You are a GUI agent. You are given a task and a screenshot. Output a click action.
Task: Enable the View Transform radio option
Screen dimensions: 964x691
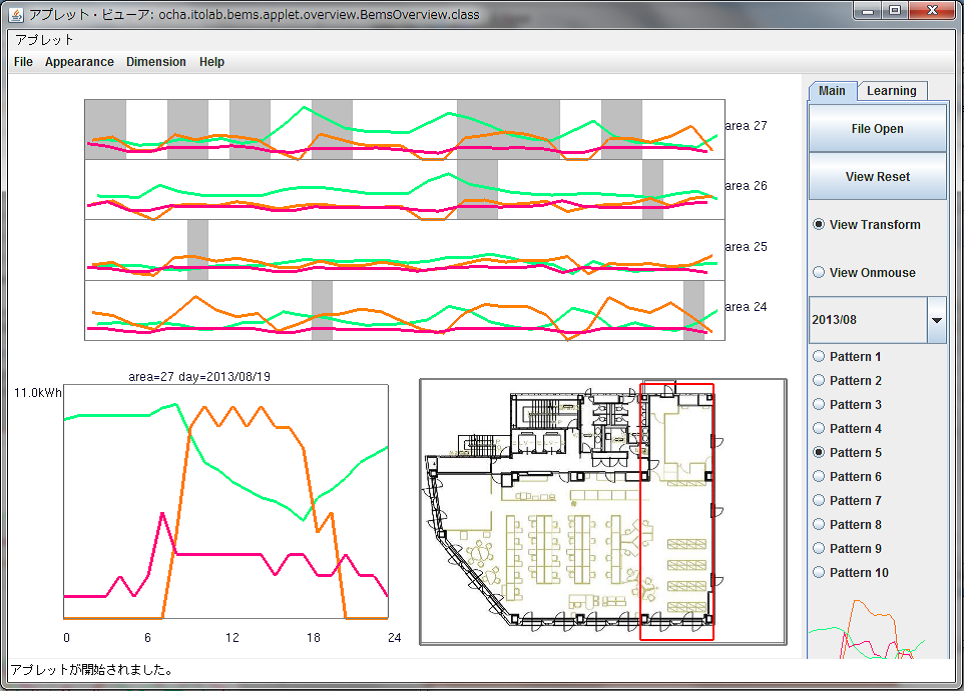pyautogui.click(x=820, y=225)
